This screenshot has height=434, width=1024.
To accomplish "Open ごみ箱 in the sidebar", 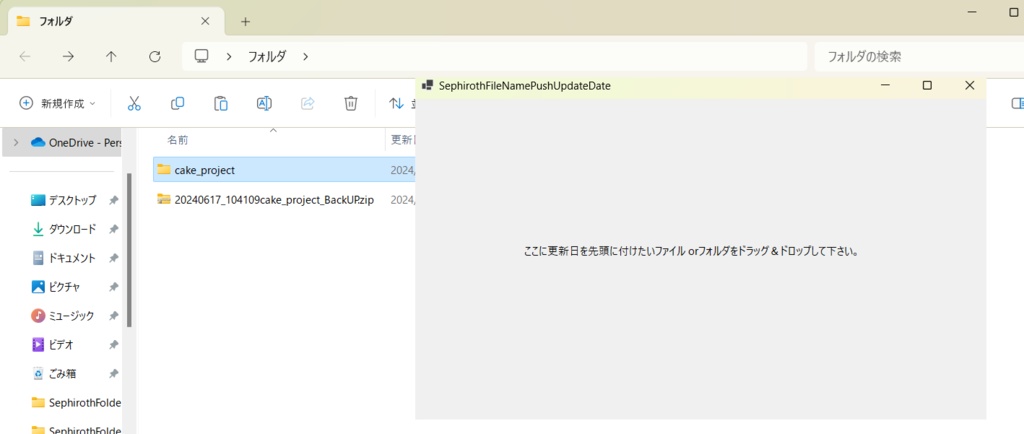I will [x=54, y=374].
